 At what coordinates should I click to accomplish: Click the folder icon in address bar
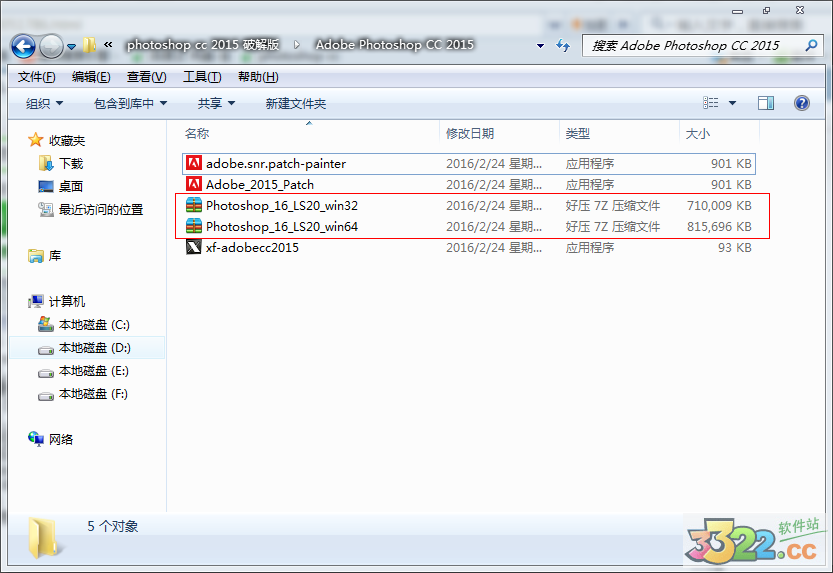(90, 45)
